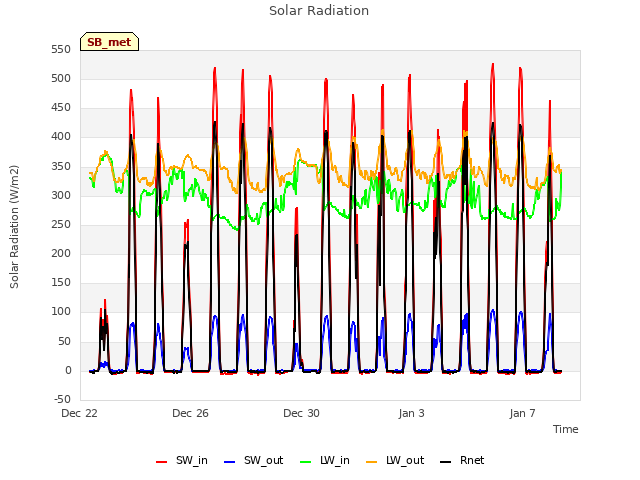Click the 550 y-axis tick value

61,50
